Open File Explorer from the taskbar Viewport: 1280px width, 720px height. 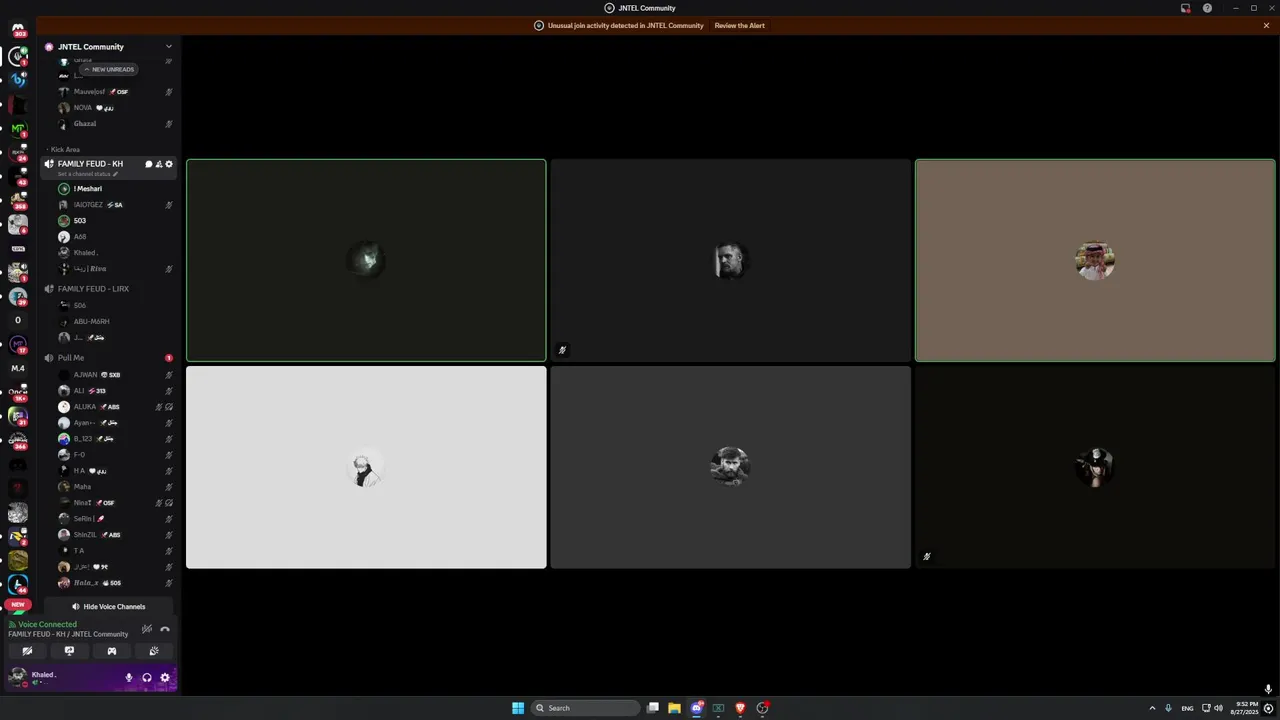click(674, 708)
